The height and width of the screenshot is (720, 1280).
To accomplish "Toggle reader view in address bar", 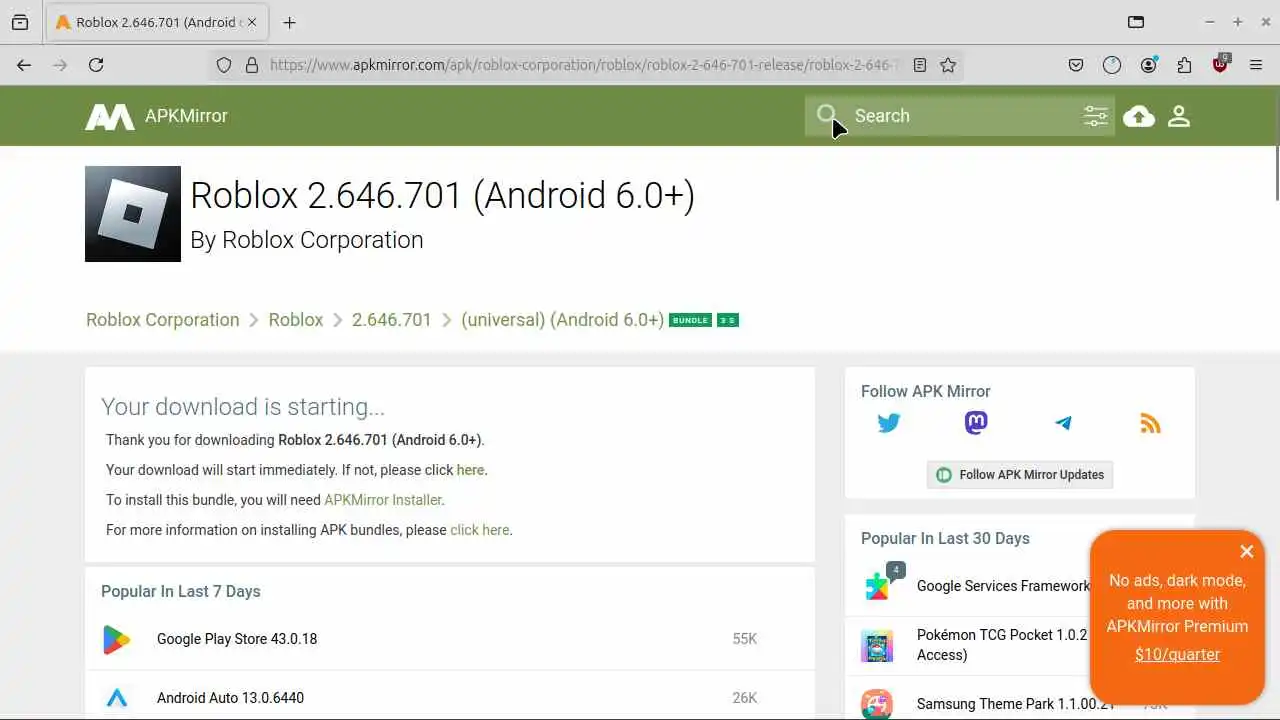I will (920, 65).
